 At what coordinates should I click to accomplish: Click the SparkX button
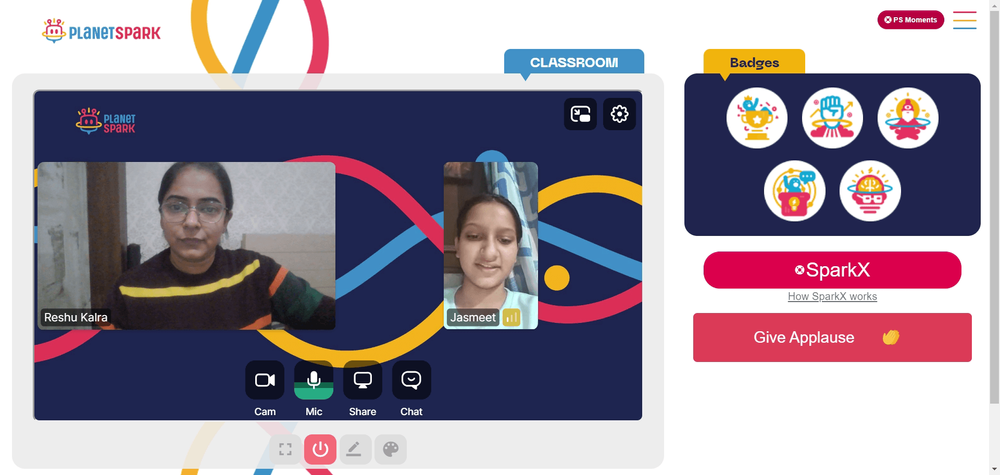pos(832,270)
